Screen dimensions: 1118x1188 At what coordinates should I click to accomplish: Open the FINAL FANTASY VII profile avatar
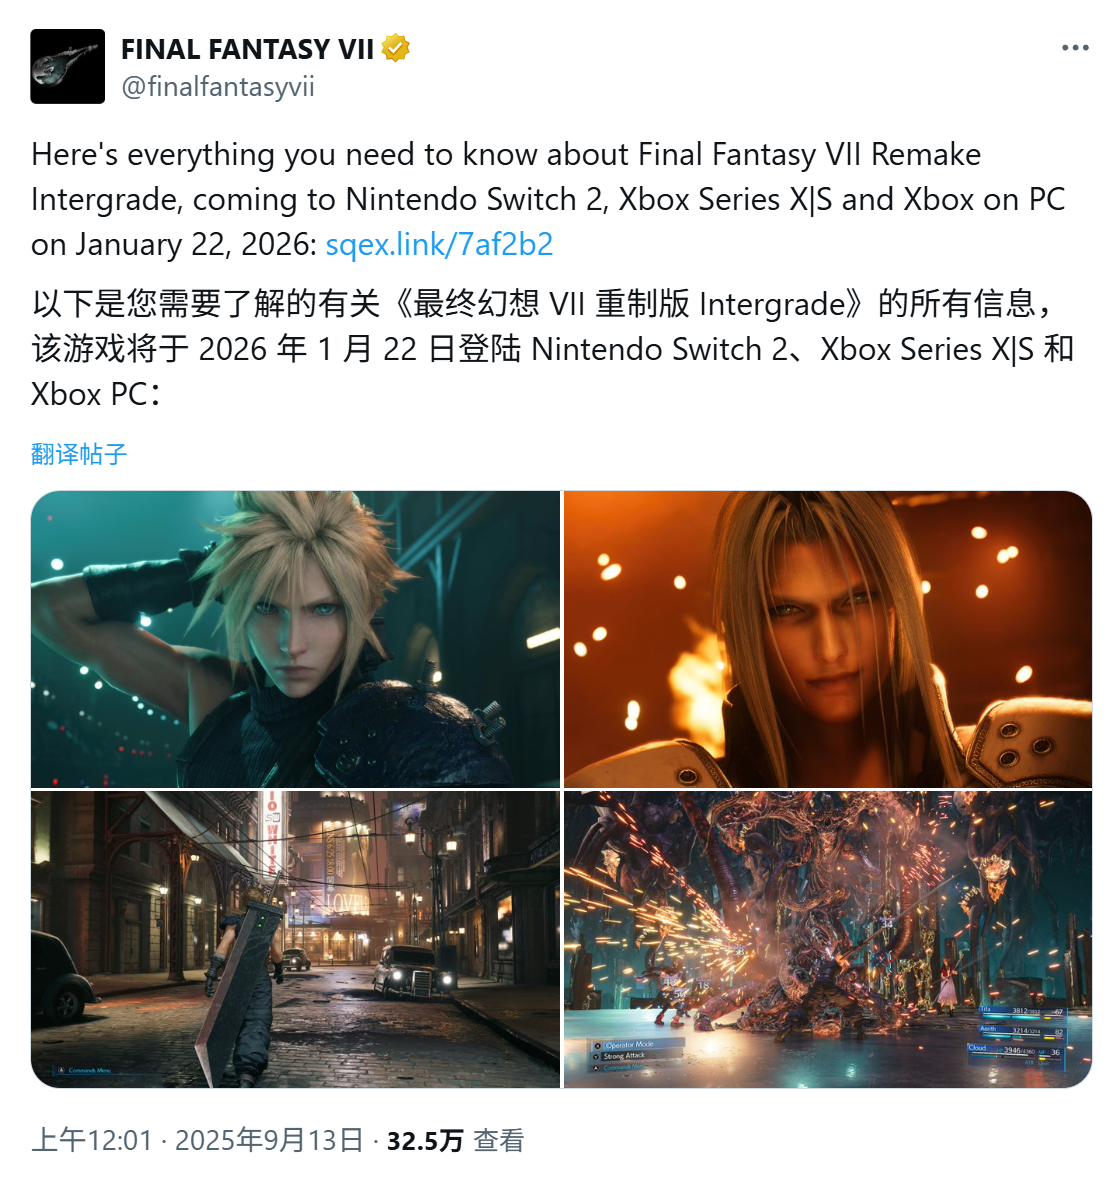point(67,66)
